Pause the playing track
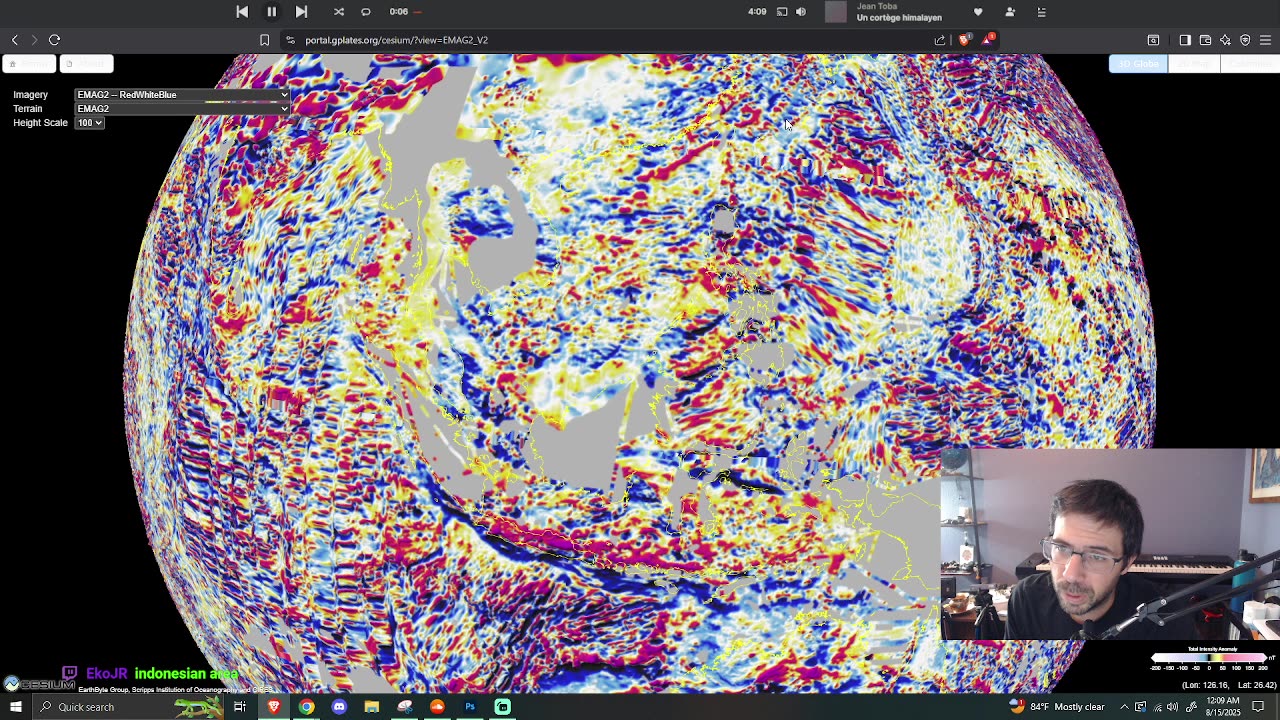Image resolution: width=1280 pixels, height=720 pixels. click(271, 11)
